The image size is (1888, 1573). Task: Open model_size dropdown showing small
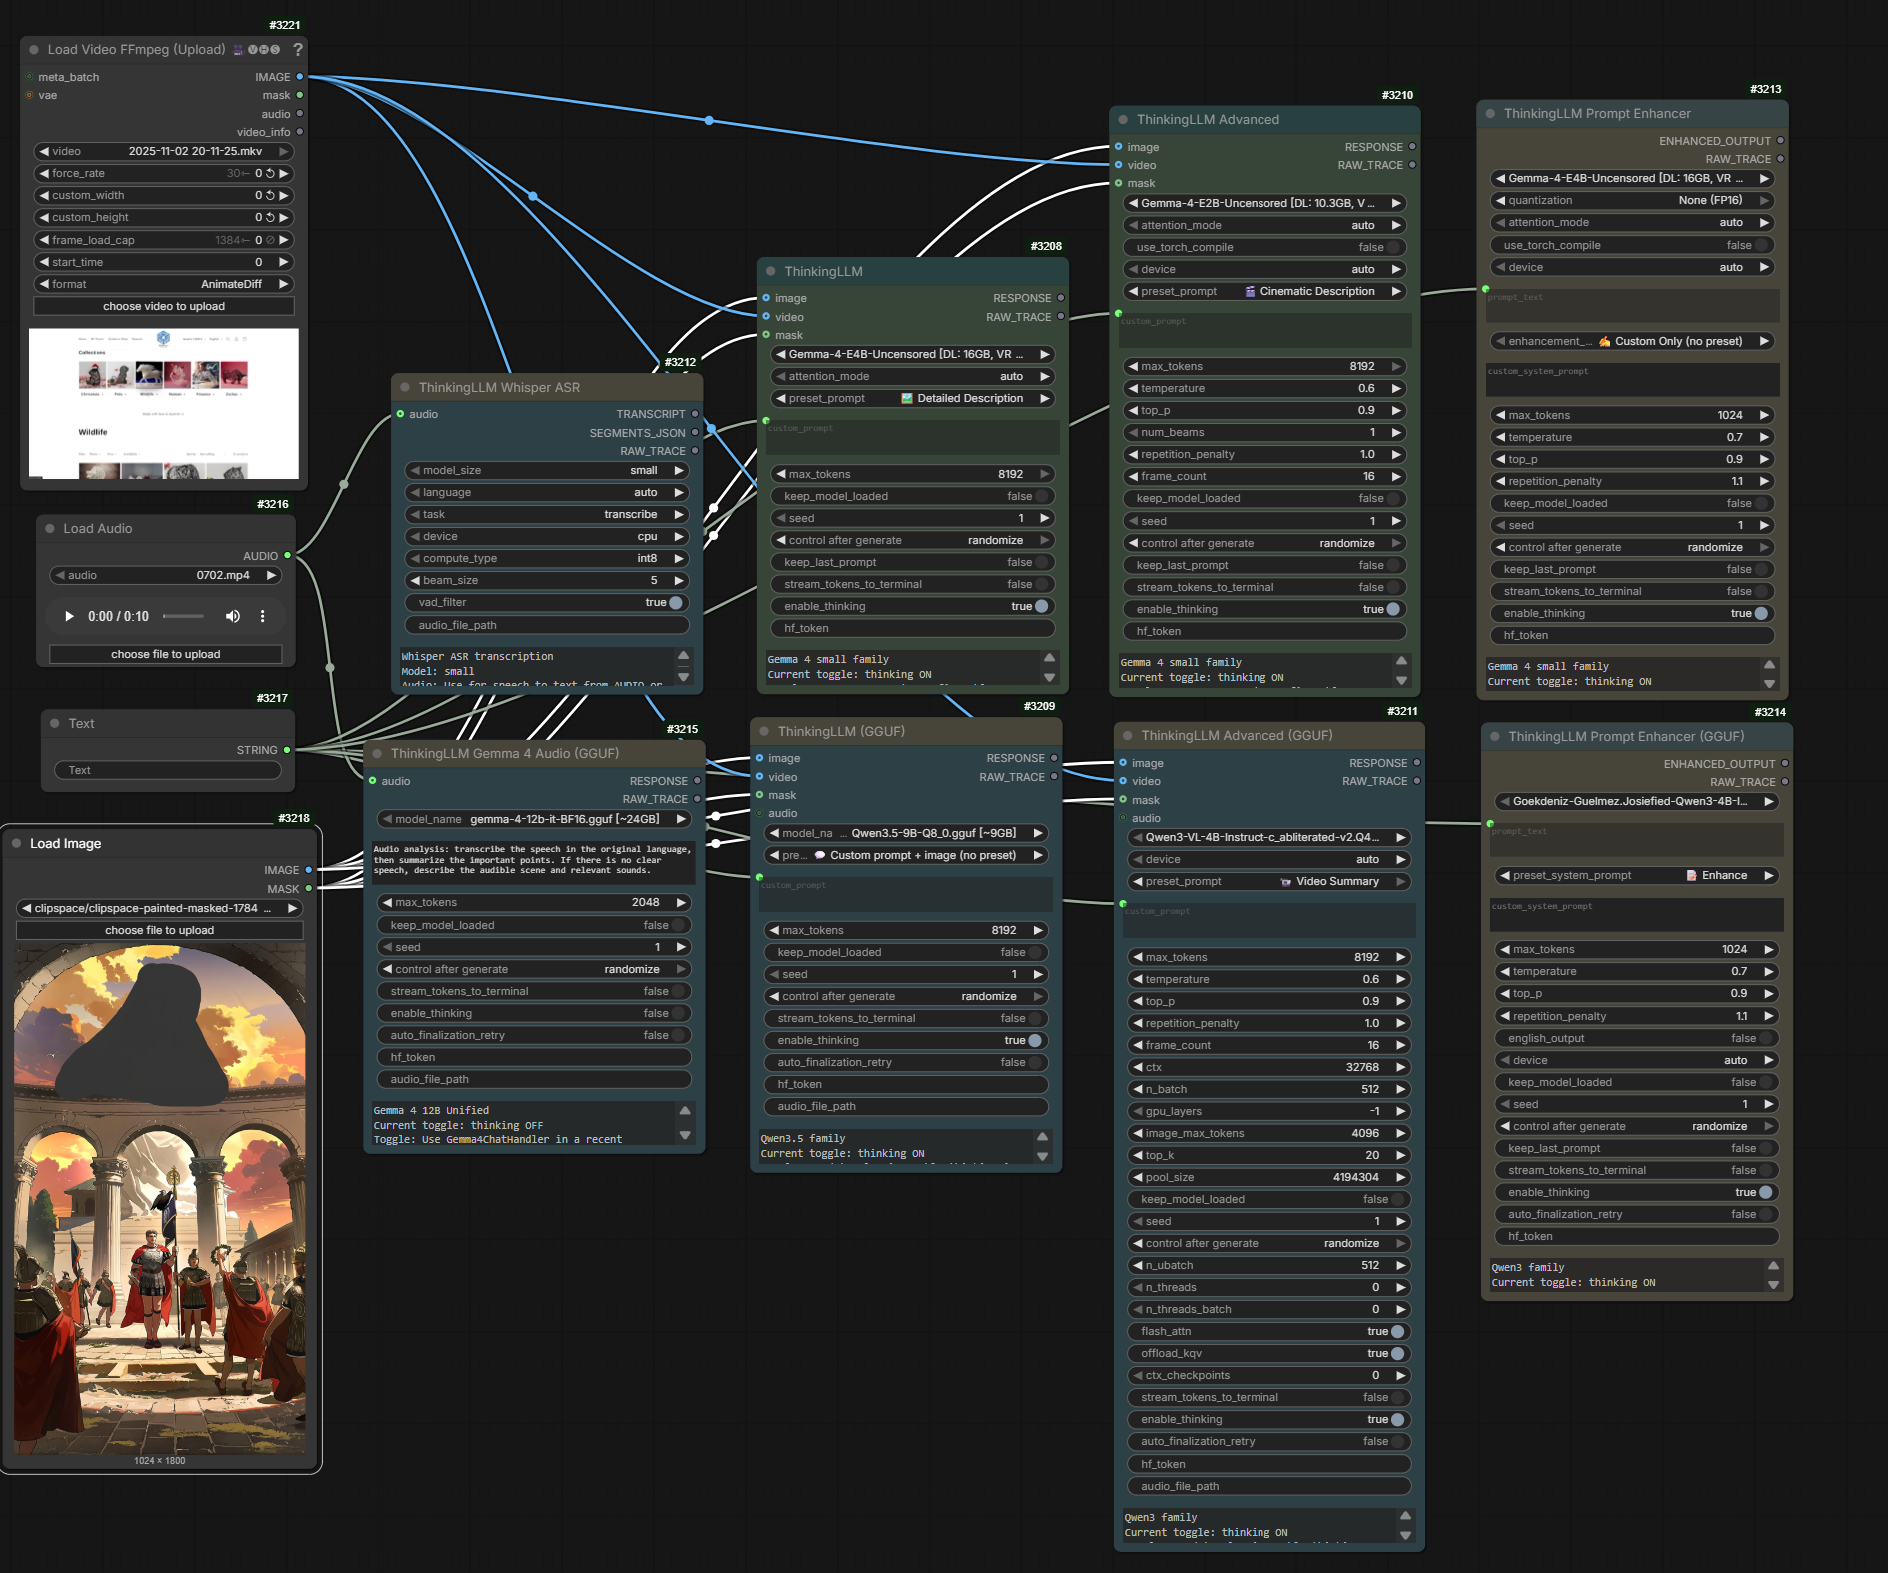point(547,470)
